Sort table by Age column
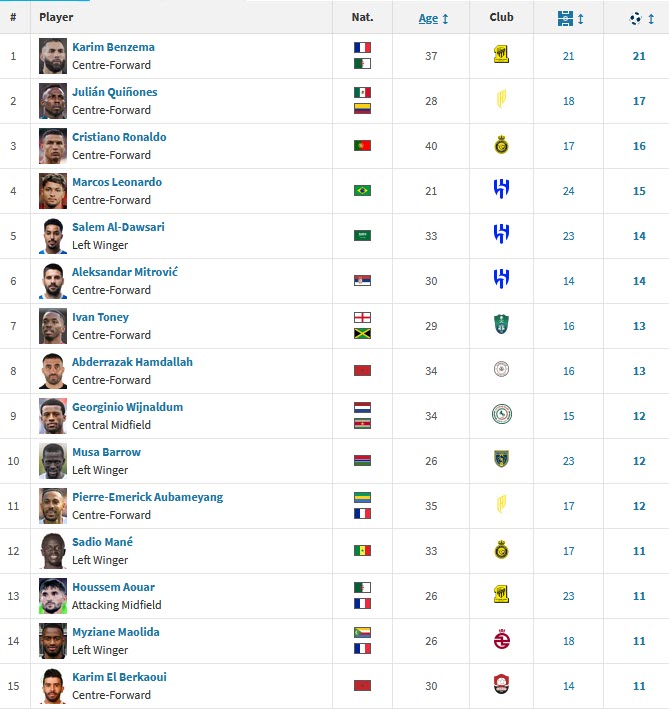 coord(433,19)
